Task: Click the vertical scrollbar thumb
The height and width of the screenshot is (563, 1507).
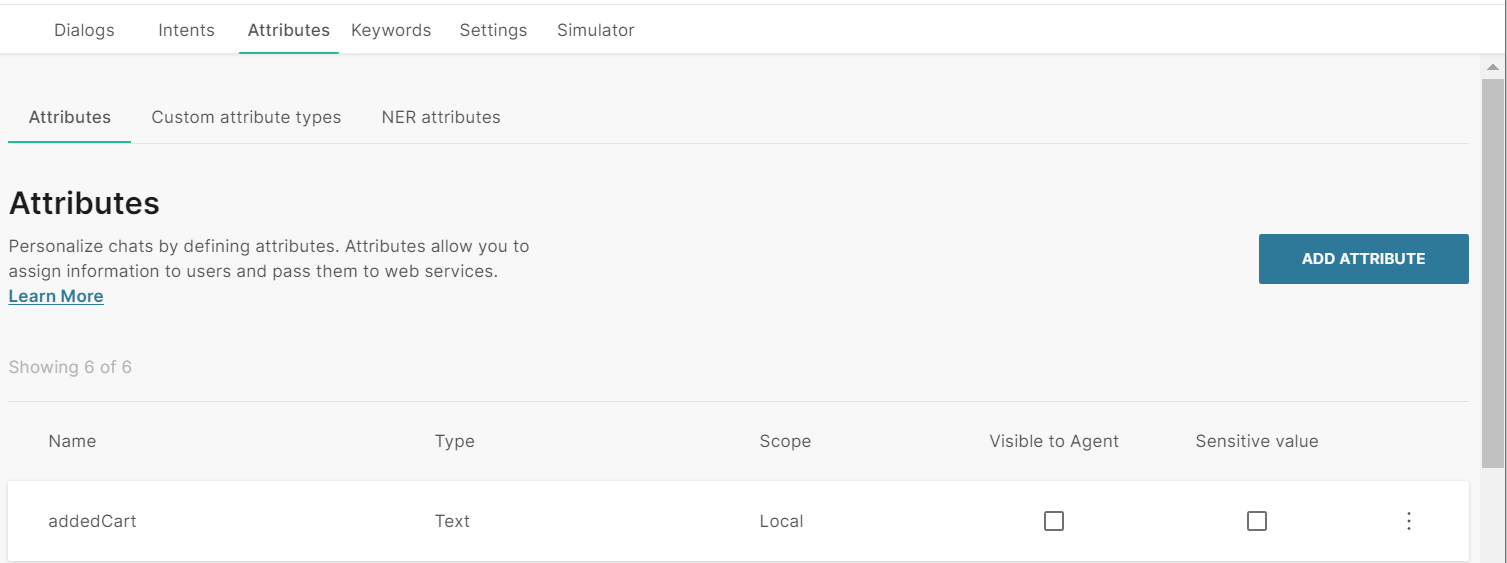Action: [x=1492, y=270]
